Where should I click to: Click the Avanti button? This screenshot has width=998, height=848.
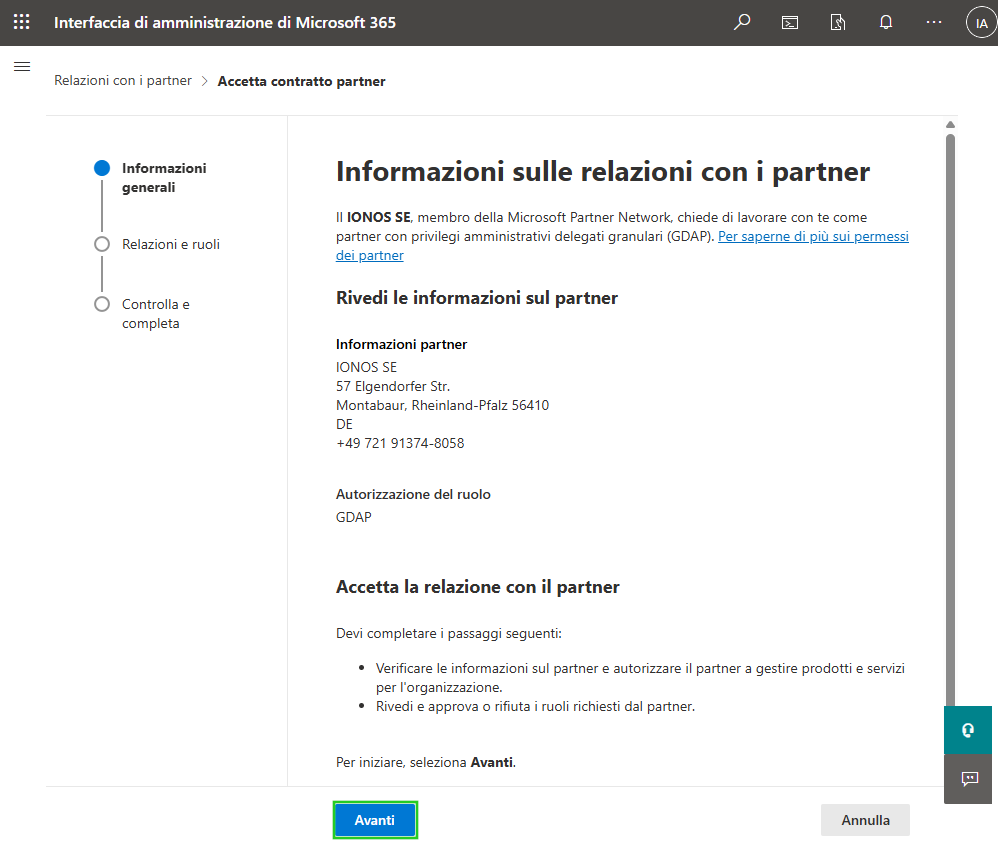pos(375,820)
